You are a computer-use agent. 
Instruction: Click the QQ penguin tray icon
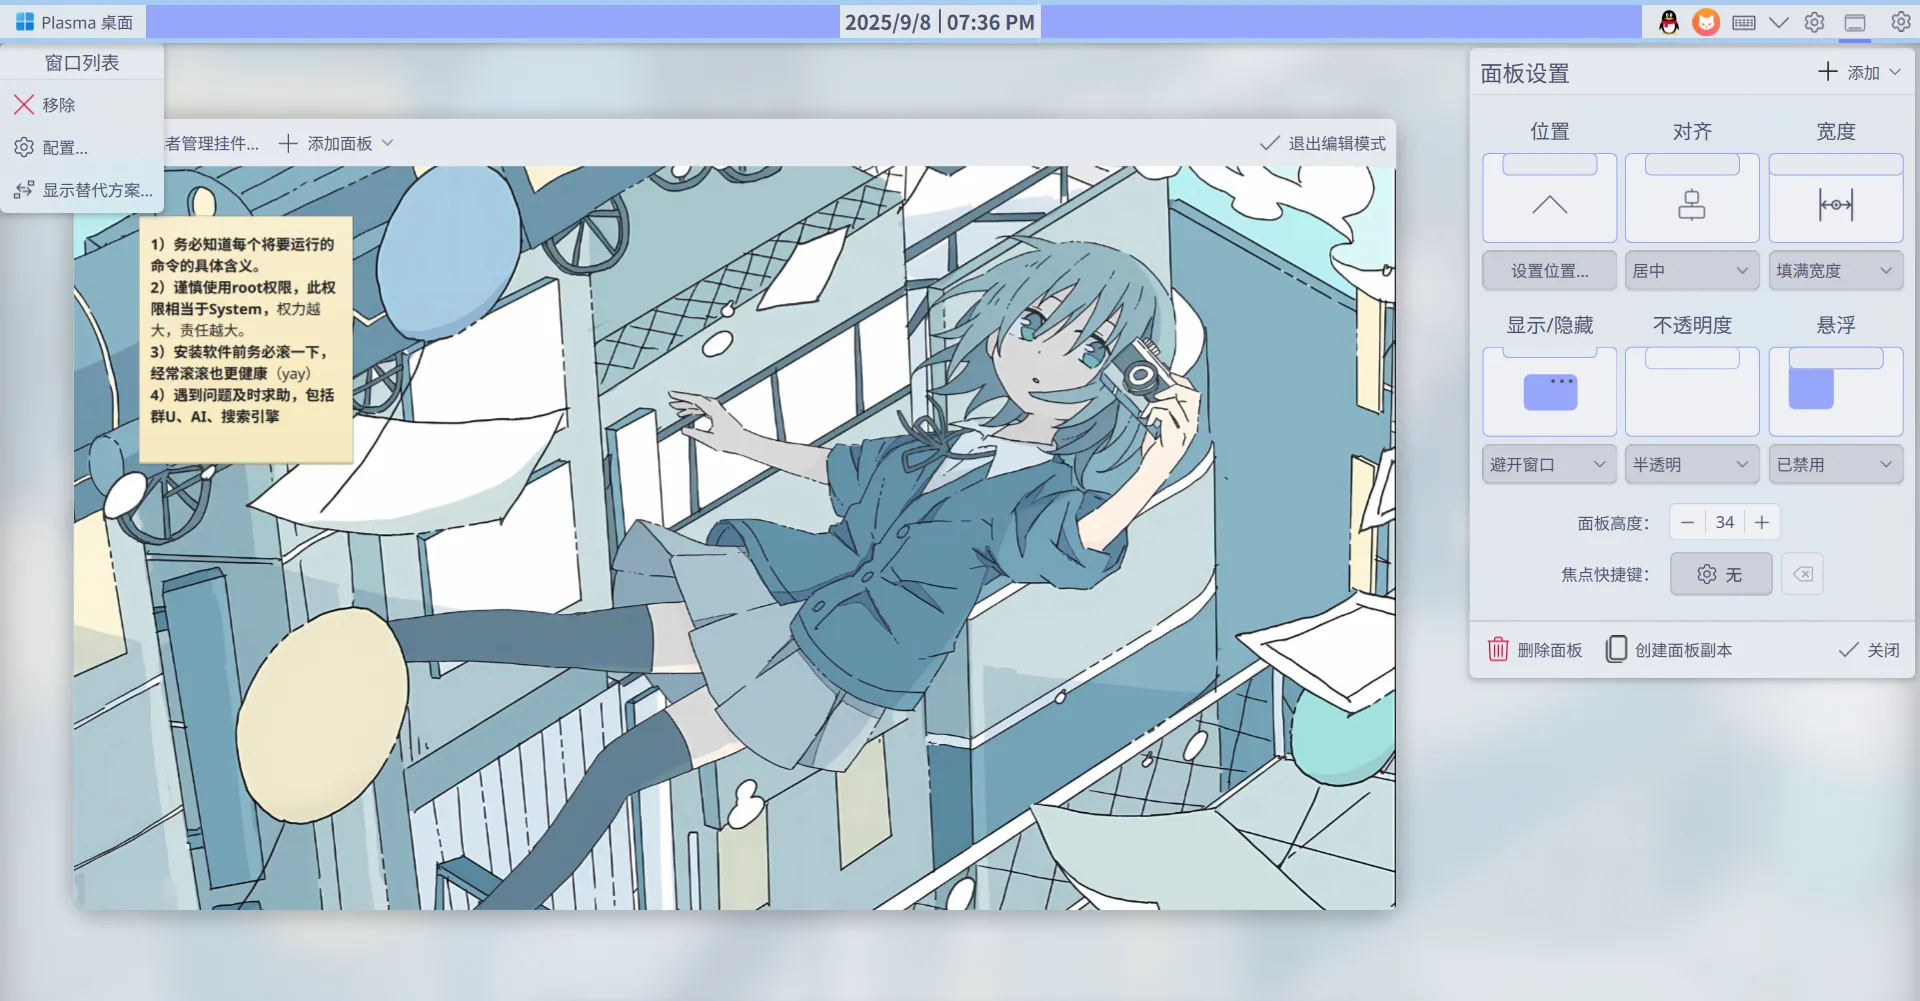click(1668, 22)
